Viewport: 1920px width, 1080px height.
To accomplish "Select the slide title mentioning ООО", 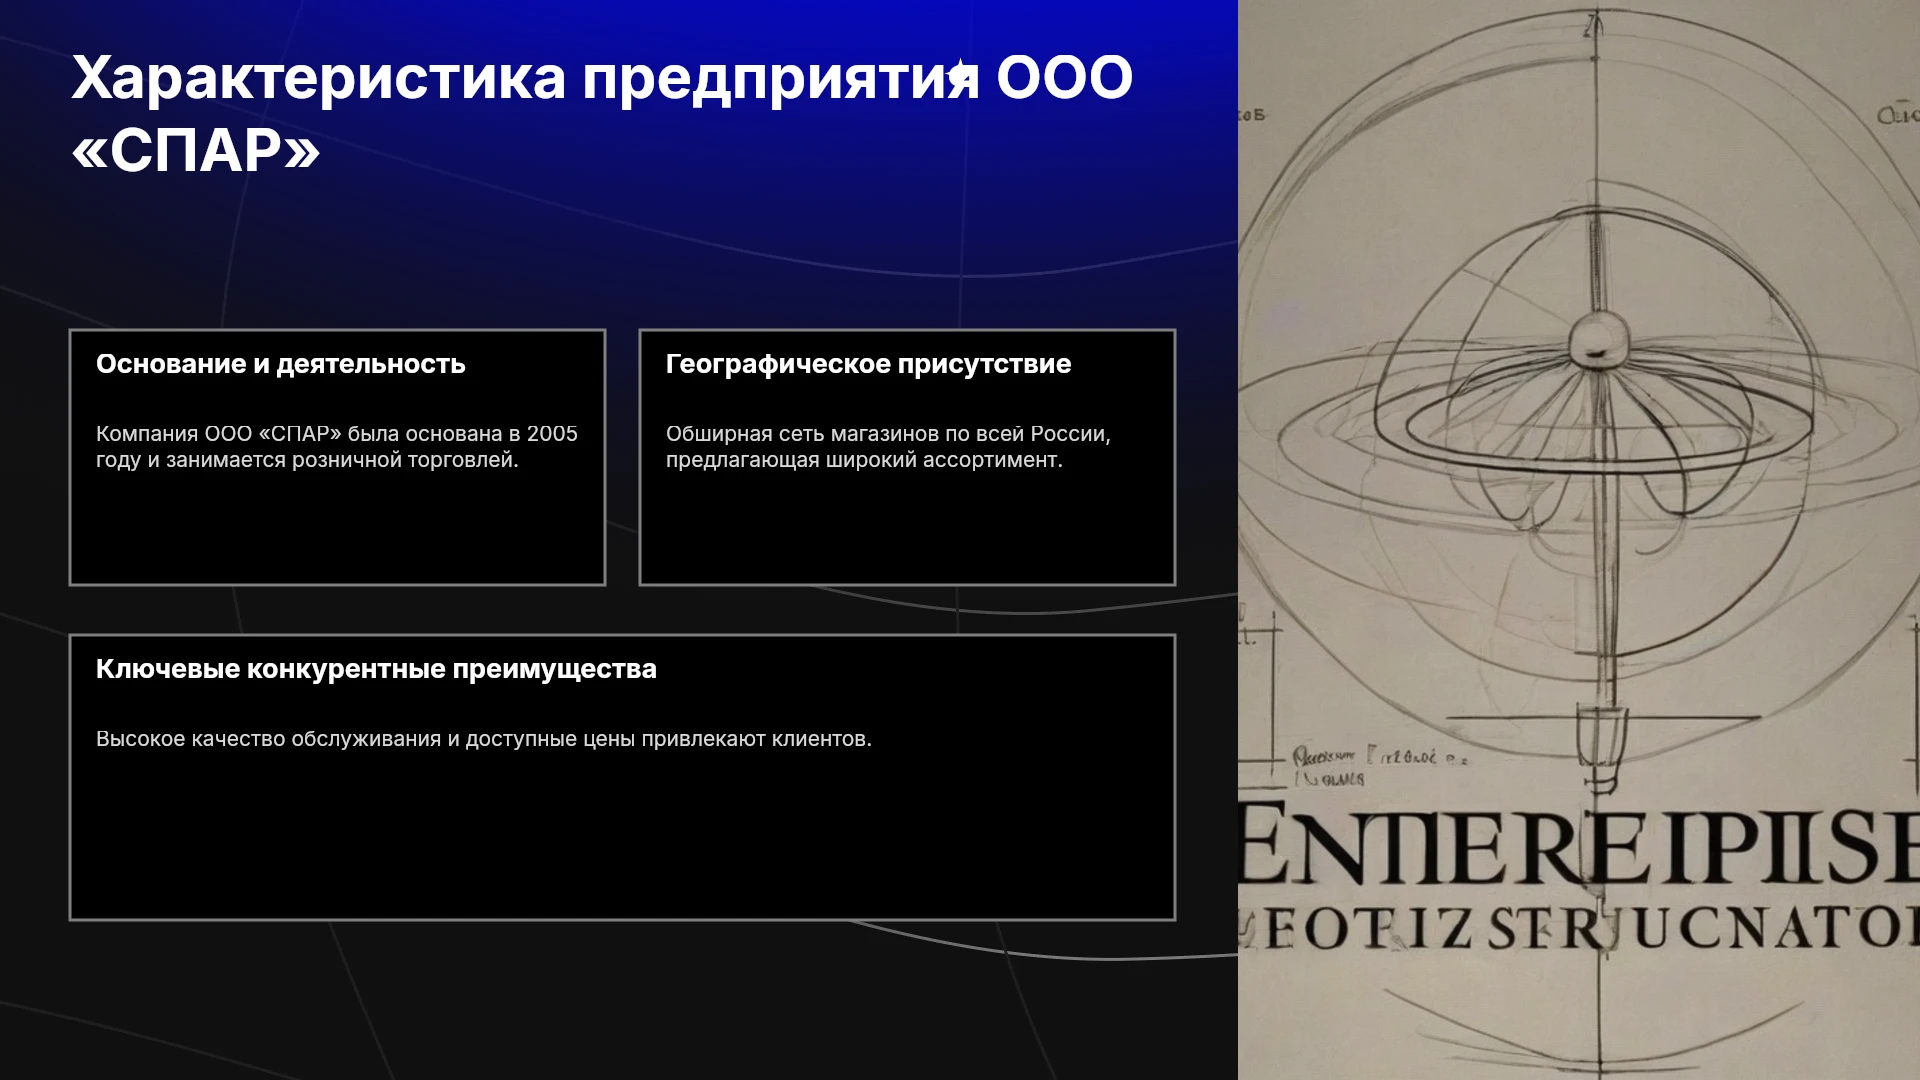I will 602,113.
